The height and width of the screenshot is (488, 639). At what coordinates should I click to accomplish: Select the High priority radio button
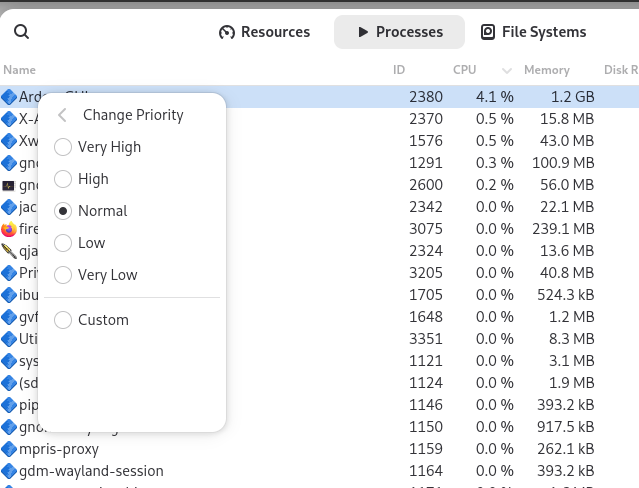pos(63,179)
